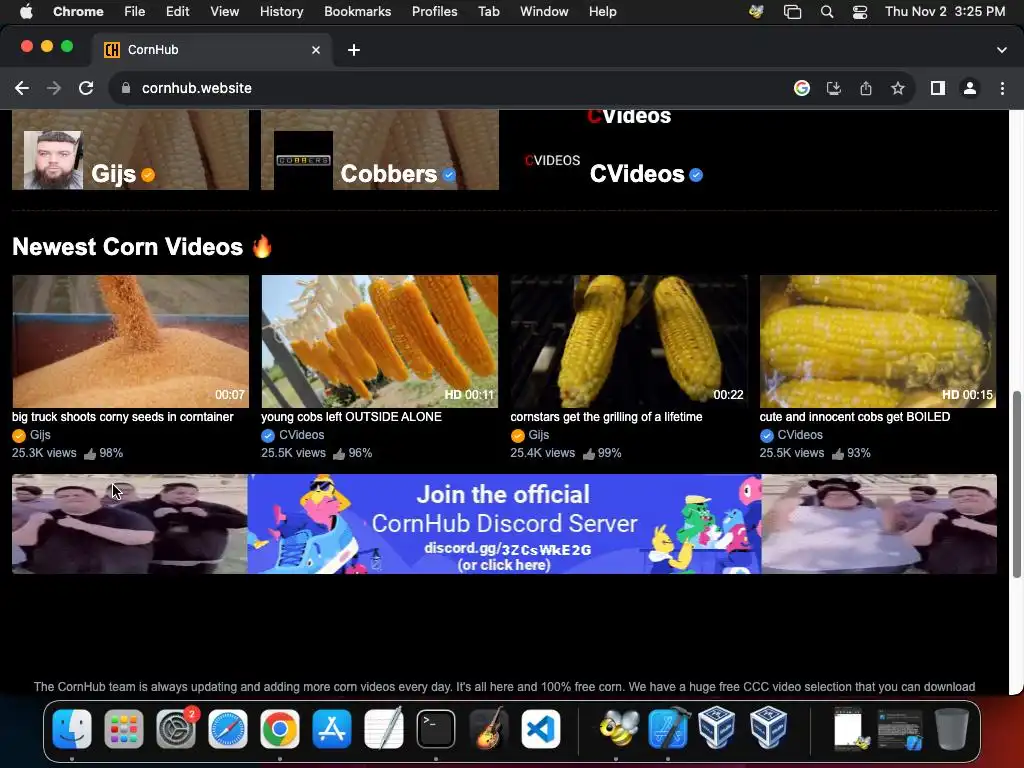The width and height of the screenshot is (1024, 768).
Task: Open Xcode in the dock
Action: coord(669,729)
